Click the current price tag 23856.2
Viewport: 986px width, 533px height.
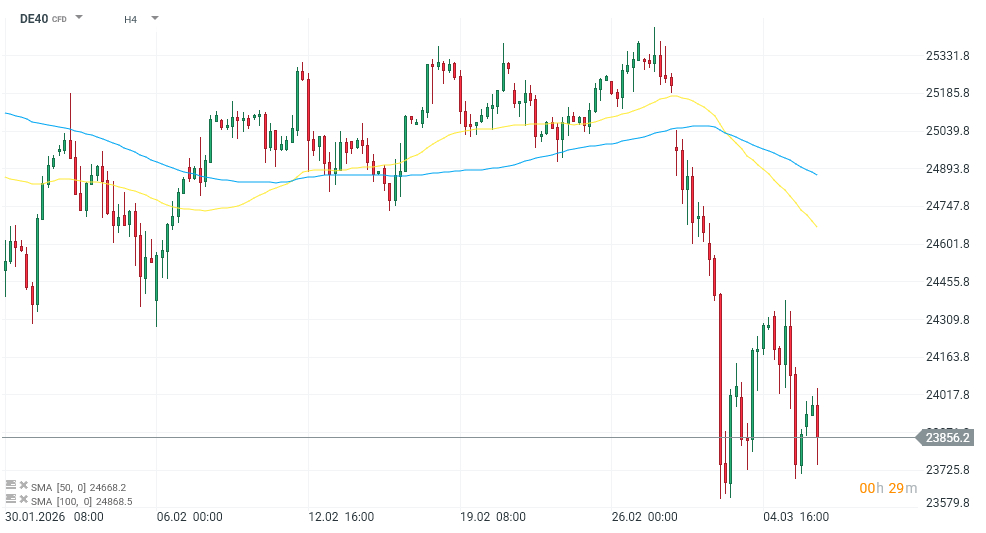tap(948, 437)
